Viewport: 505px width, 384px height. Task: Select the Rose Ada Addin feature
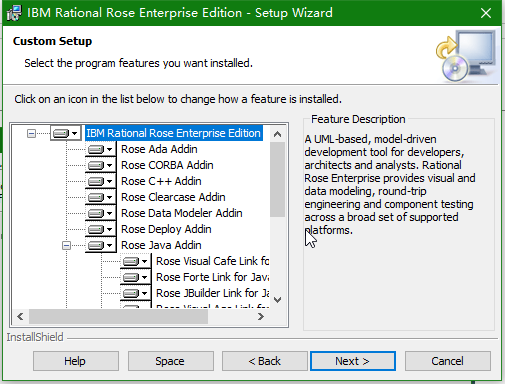coord(159,149)
